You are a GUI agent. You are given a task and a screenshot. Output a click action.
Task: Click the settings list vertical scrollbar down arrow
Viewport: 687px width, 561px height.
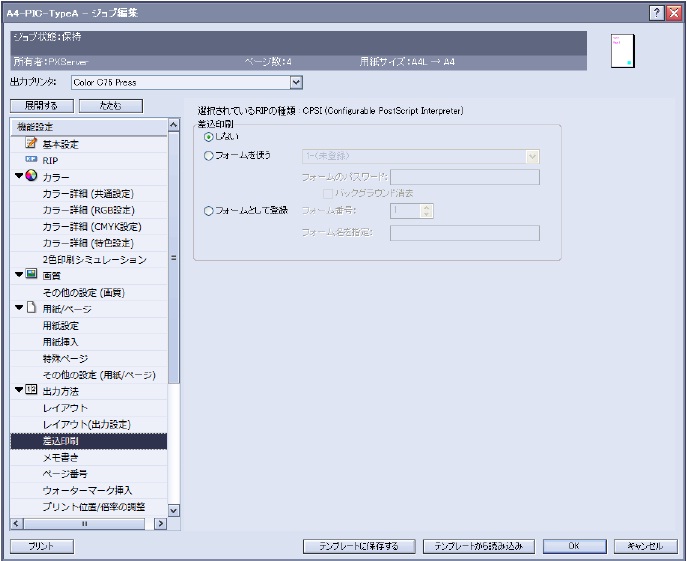173,510
